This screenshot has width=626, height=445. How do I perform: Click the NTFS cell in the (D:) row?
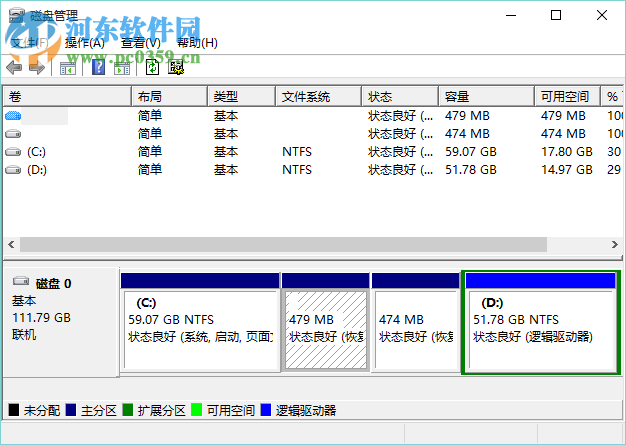pyautogui.click(x=297, y=170)
